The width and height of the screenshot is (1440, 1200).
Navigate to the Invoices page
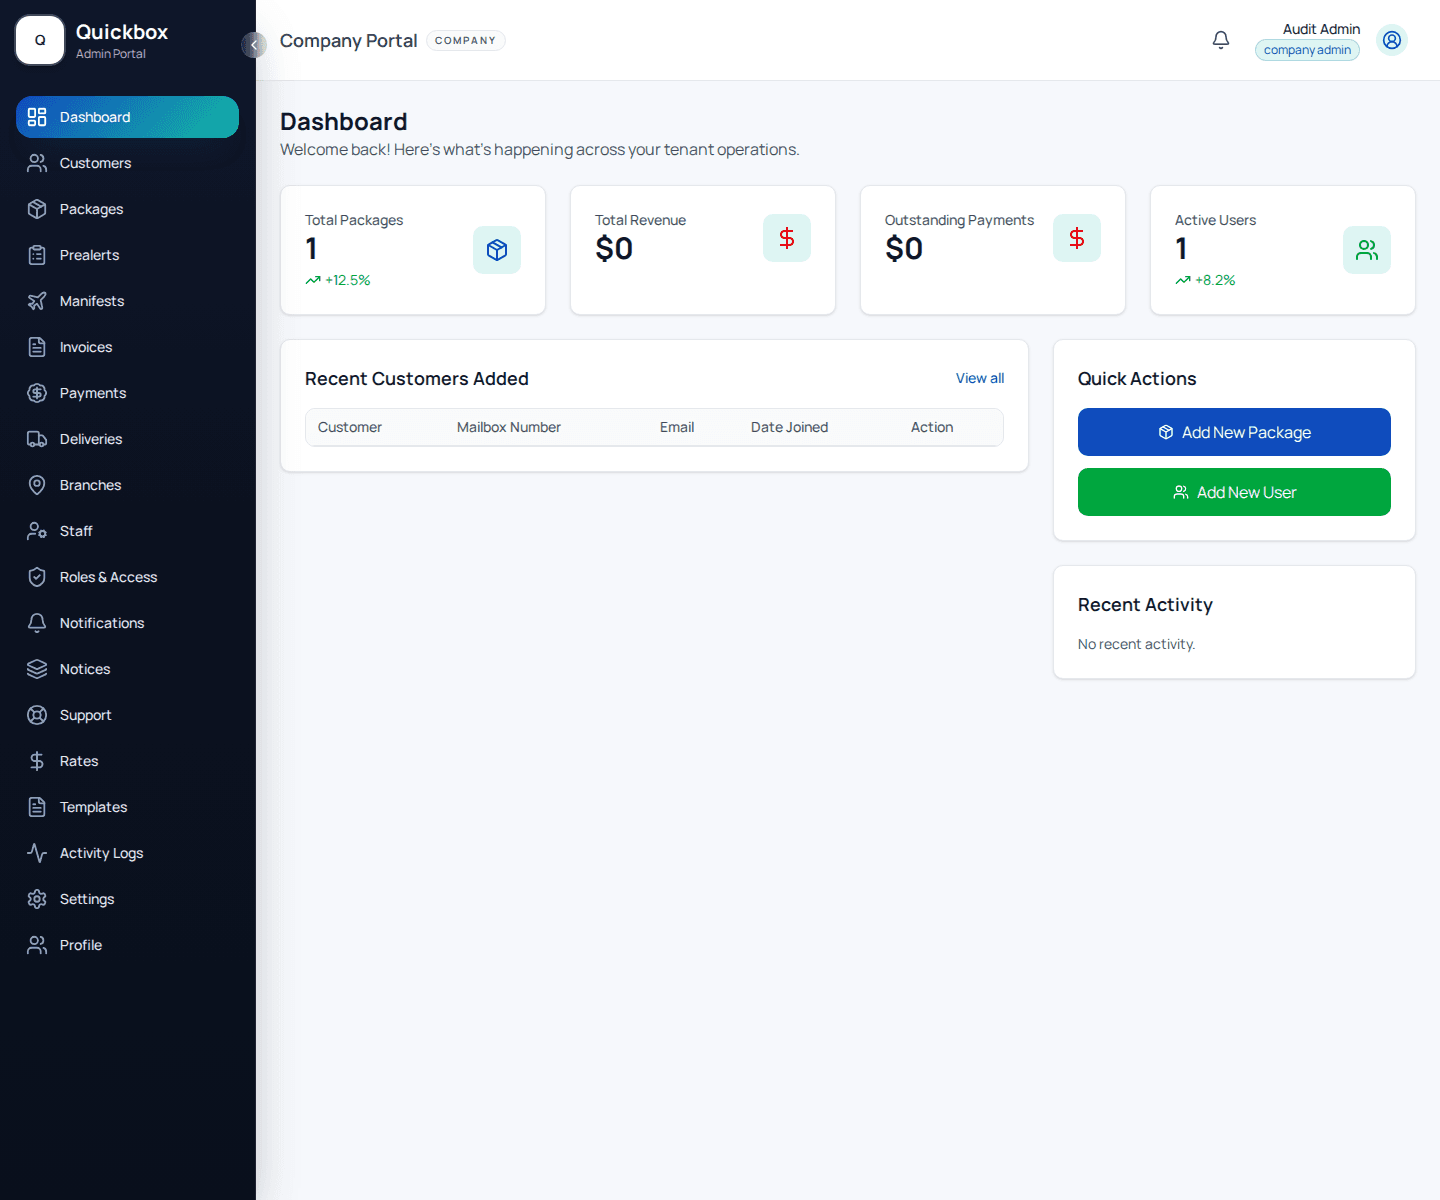[85, 347]
